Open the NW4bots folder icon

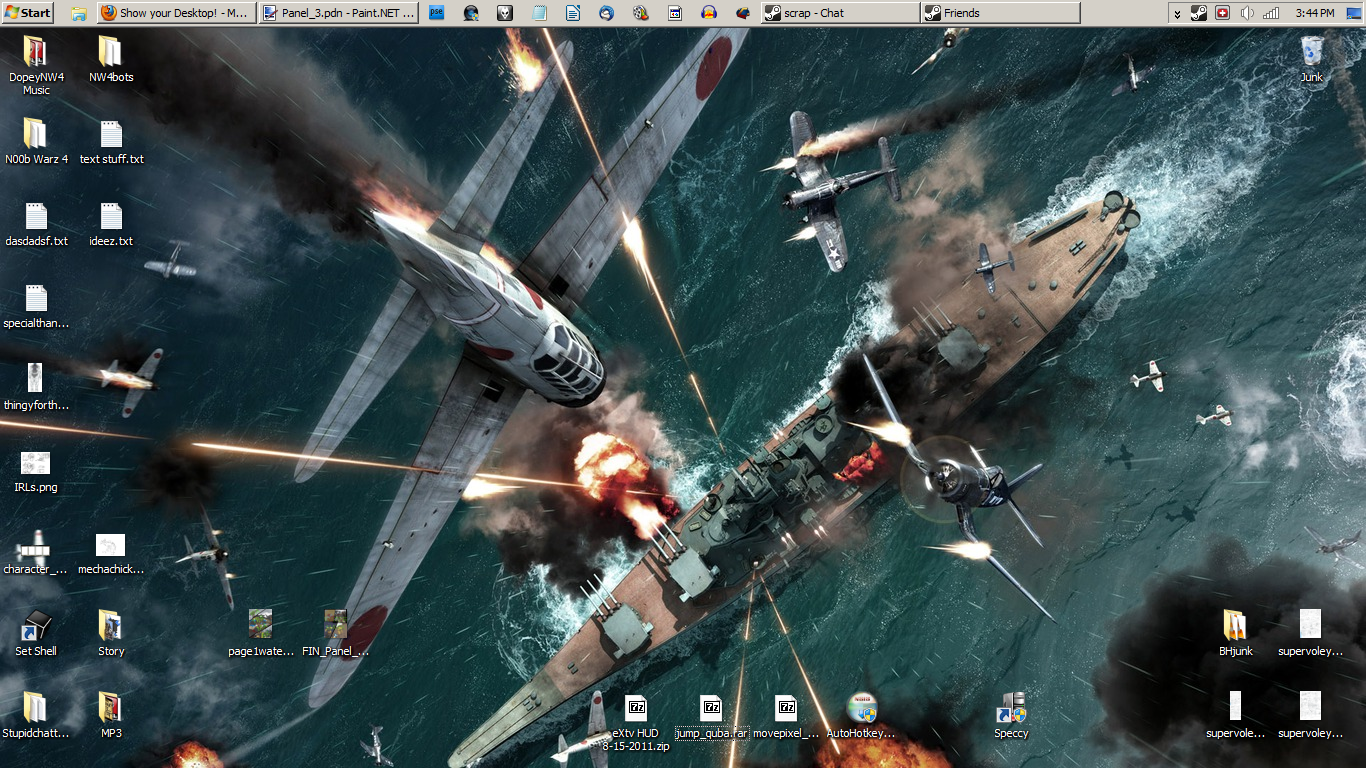[110, 52]
